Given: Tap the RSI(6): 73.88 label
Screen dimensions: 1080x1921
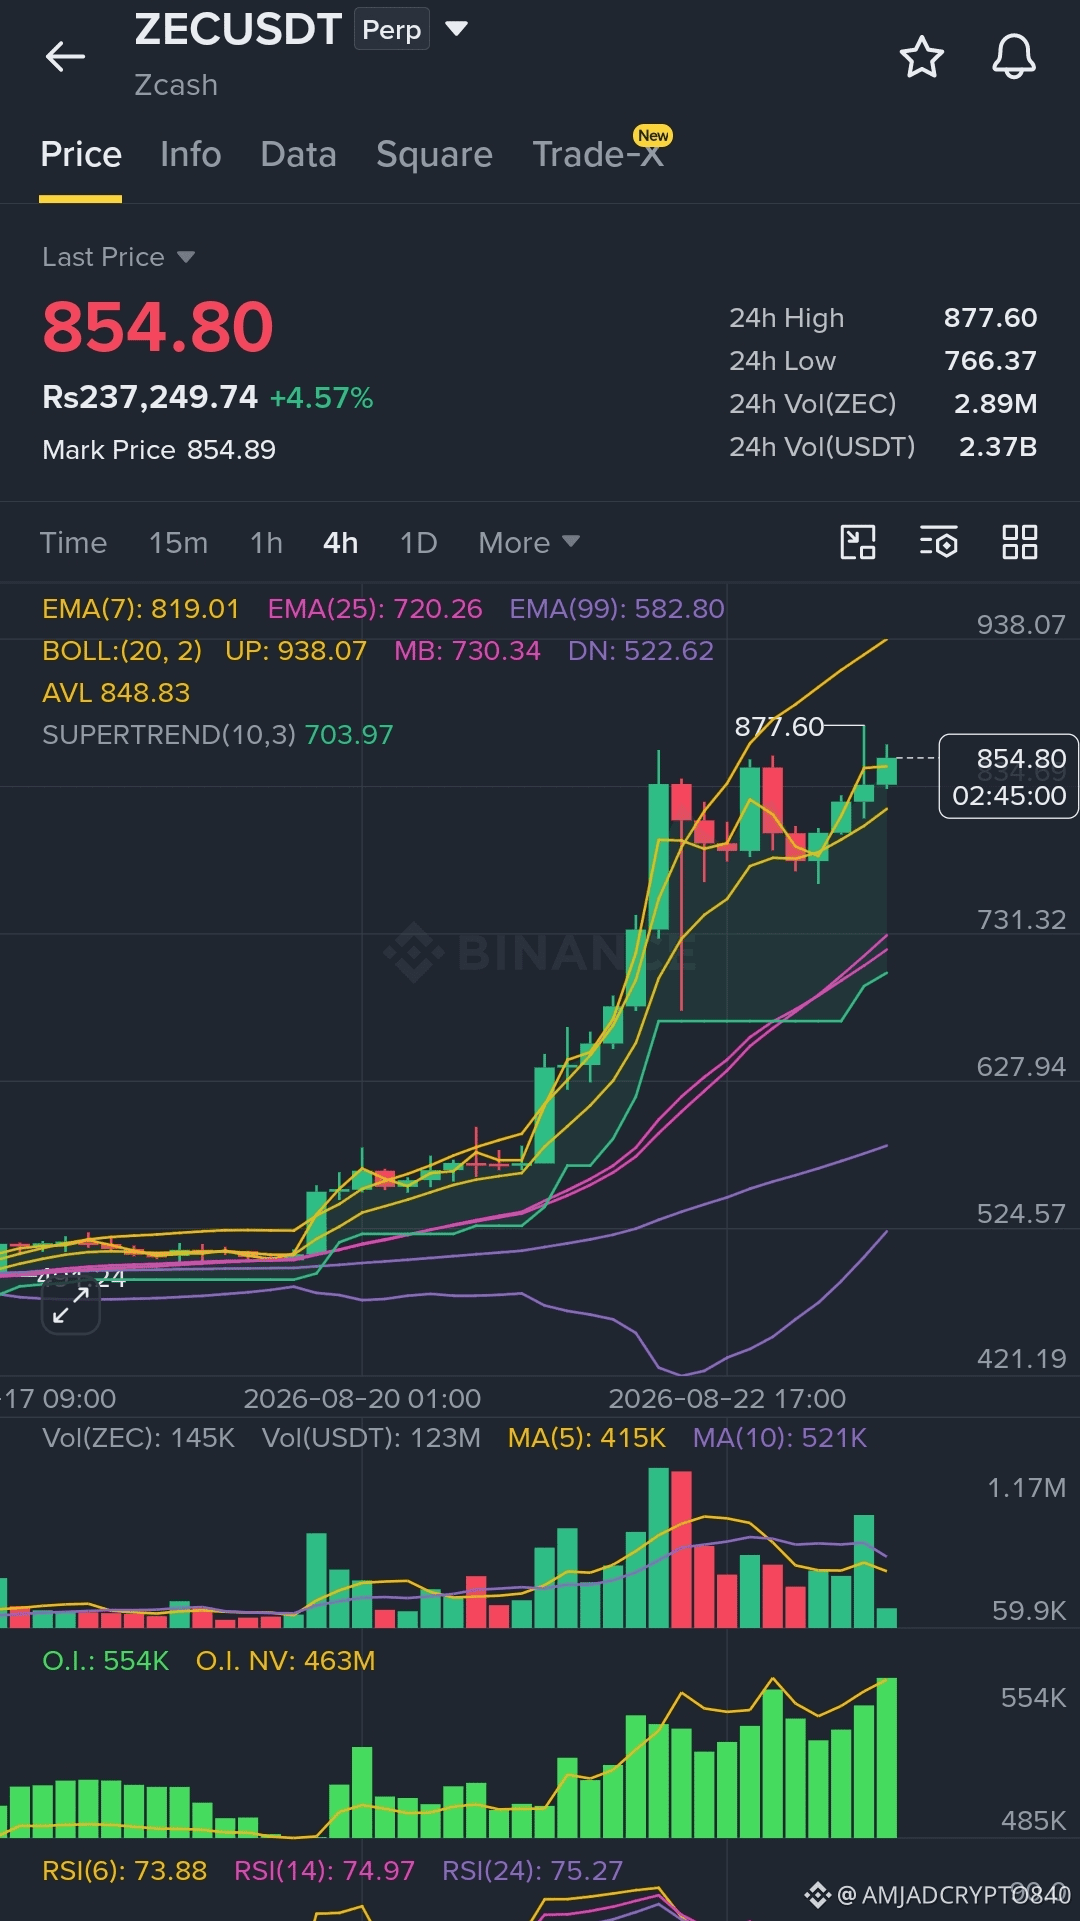Looking at the screenshot, I should coord(124,1870).
